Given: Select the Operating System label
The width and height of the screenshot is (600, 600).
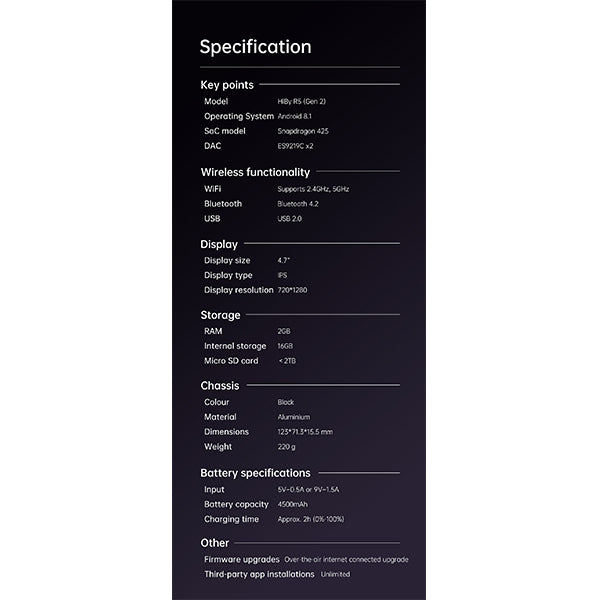Looking at the screenshot, I should [239, 116].
